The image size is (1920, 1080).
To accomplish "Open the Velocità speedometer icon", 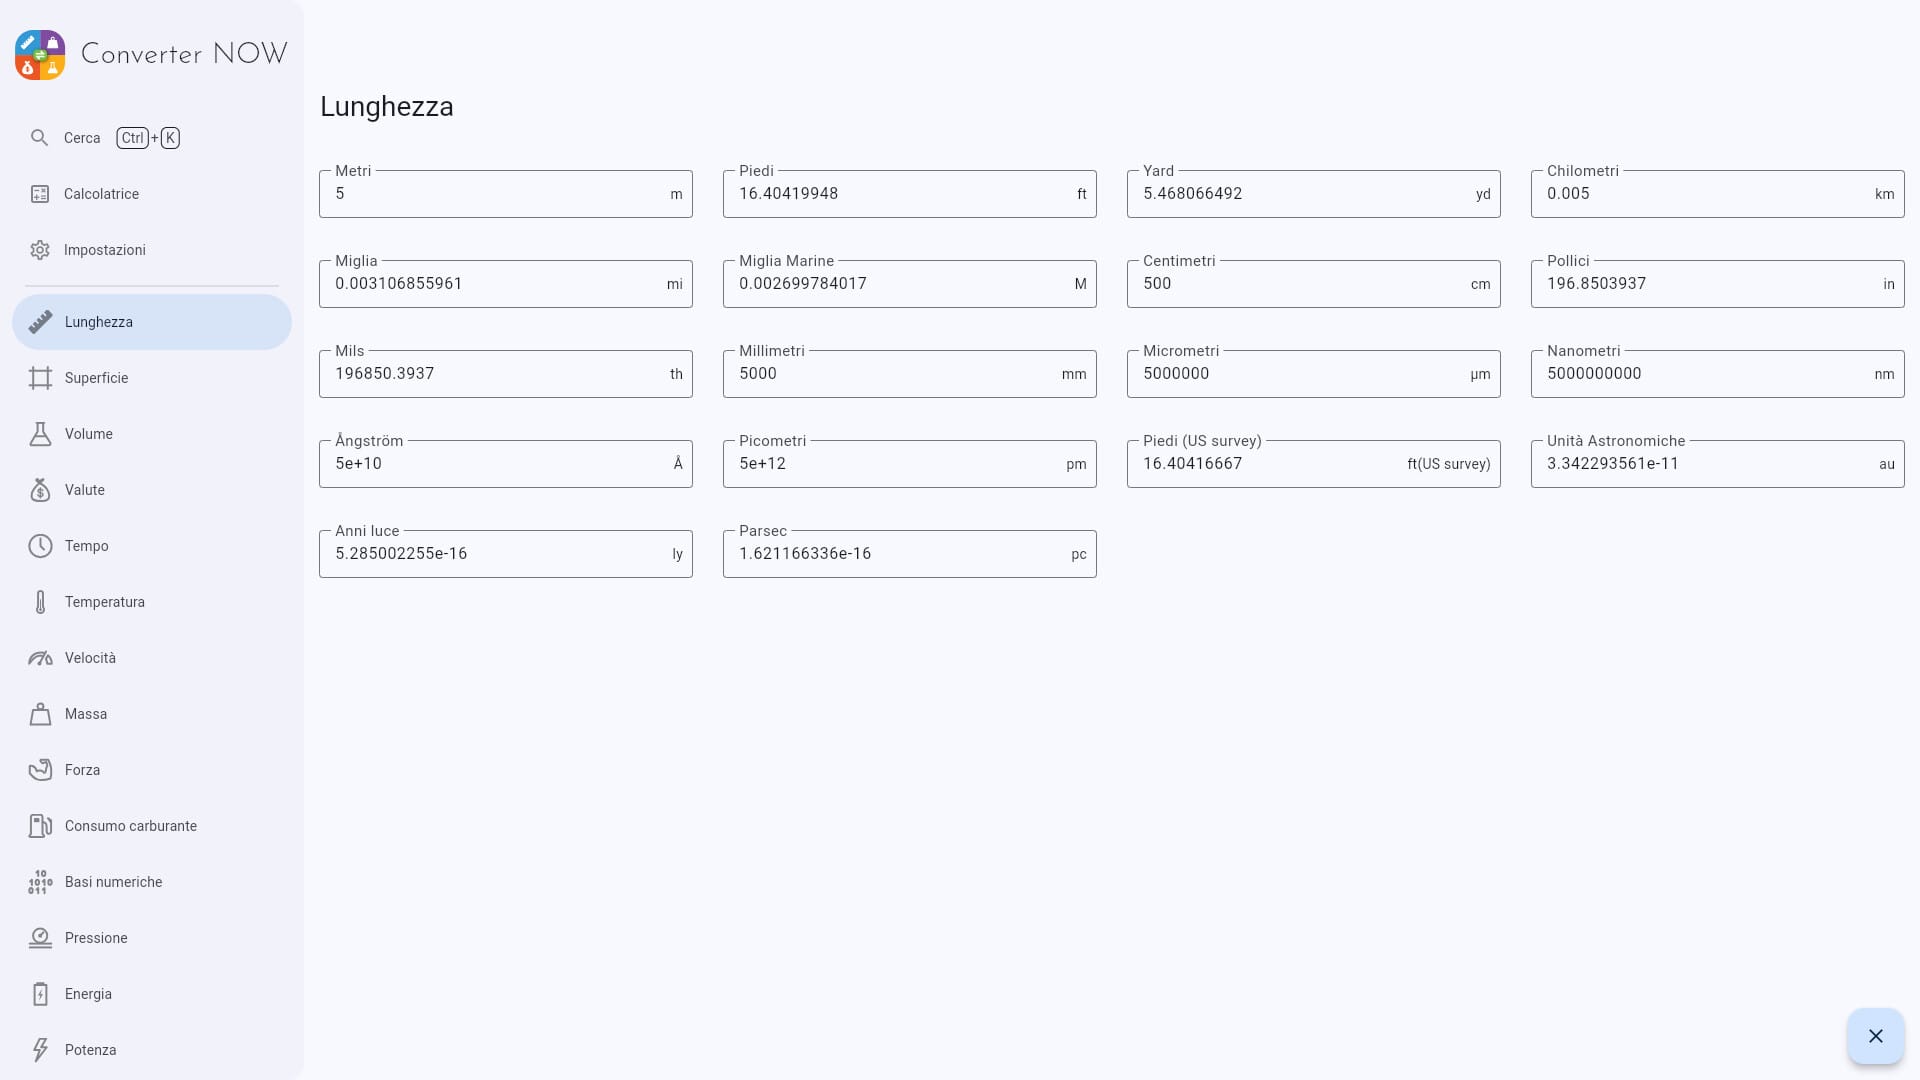I will pyautogui.click(x=40, y=658).
